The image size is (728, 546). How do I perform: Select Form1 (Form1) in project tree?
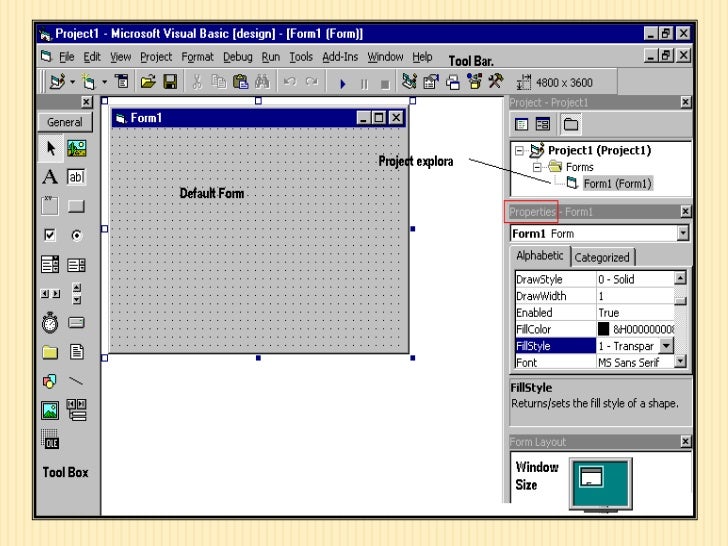tap(618, 183)
